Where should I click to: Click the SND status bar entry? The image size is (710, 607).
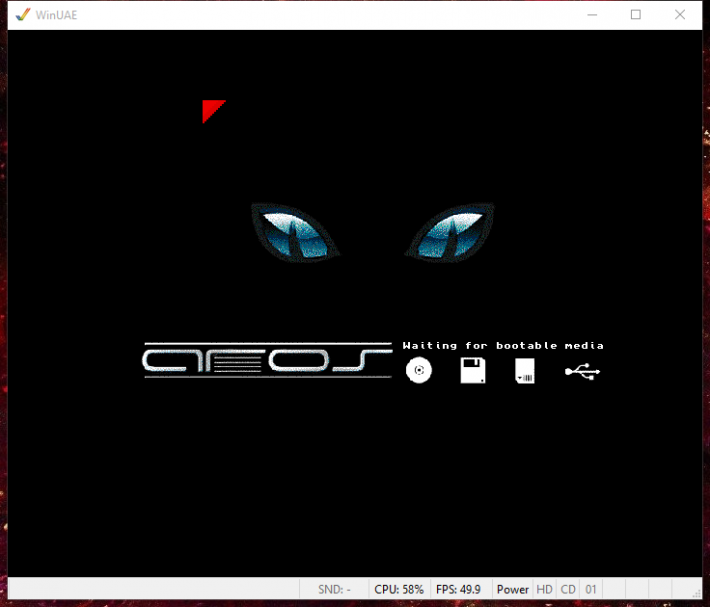pyautogui.click(x=334, y=589)
